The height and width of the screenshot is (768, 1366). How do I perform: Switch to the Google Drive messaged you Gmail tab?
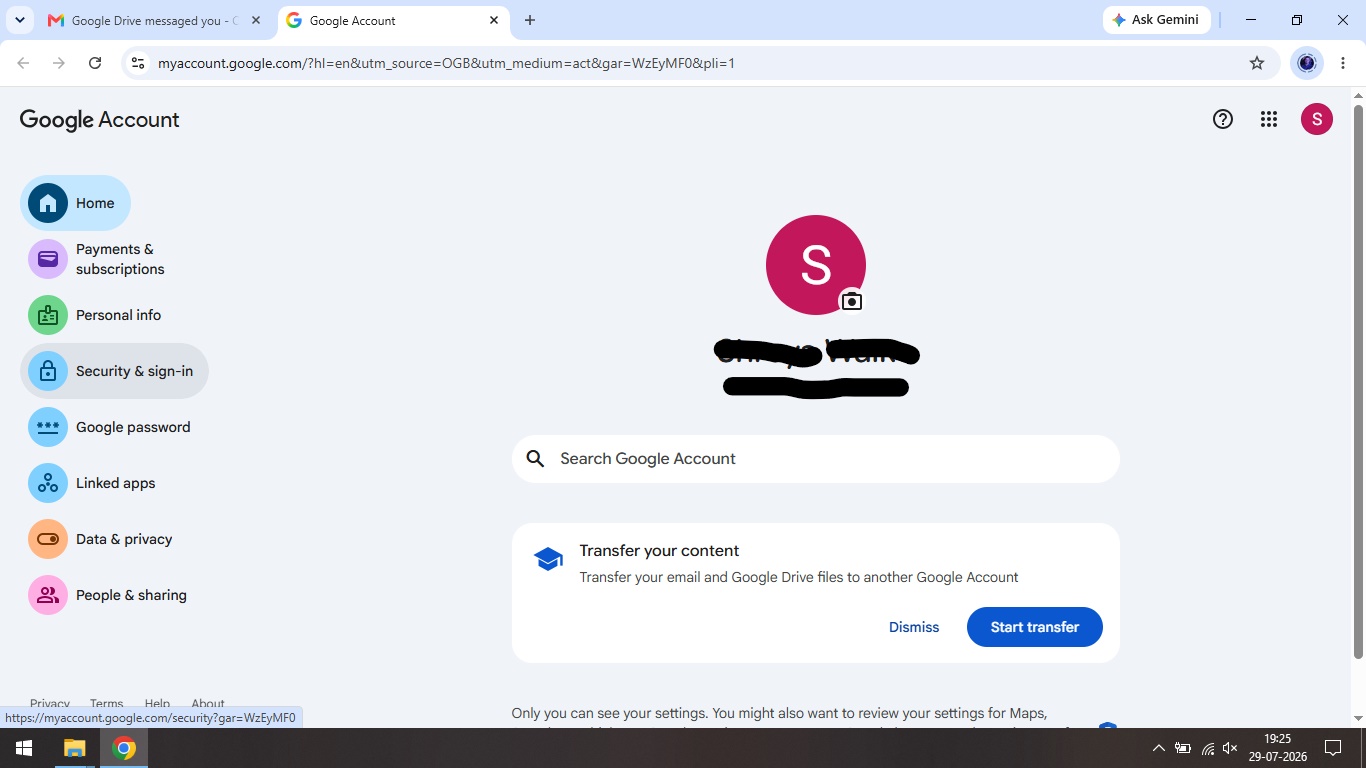(x=154, y=20)
